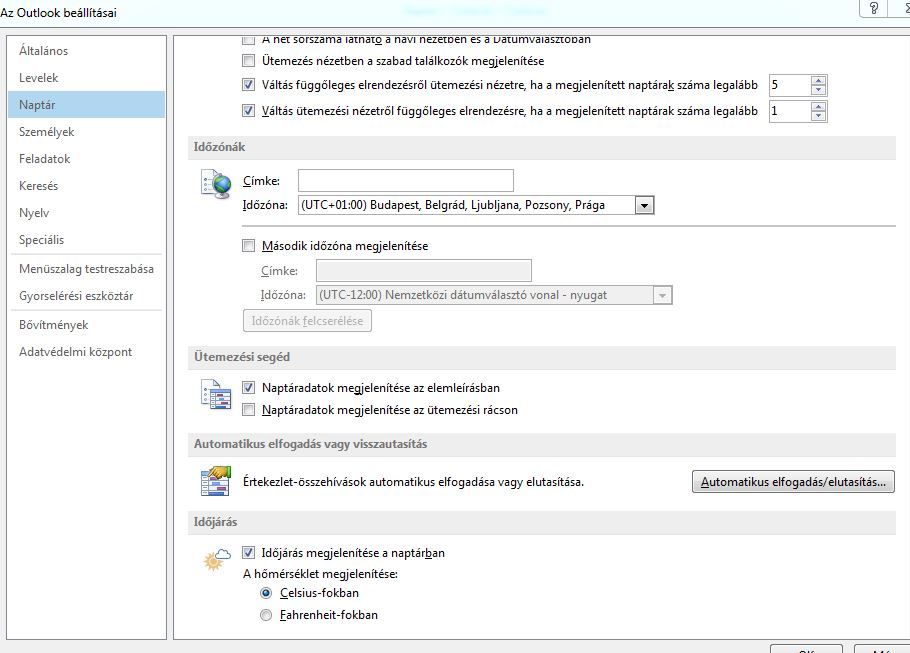Click A hőmérséklet megjelenítése label

click(320, 574)
